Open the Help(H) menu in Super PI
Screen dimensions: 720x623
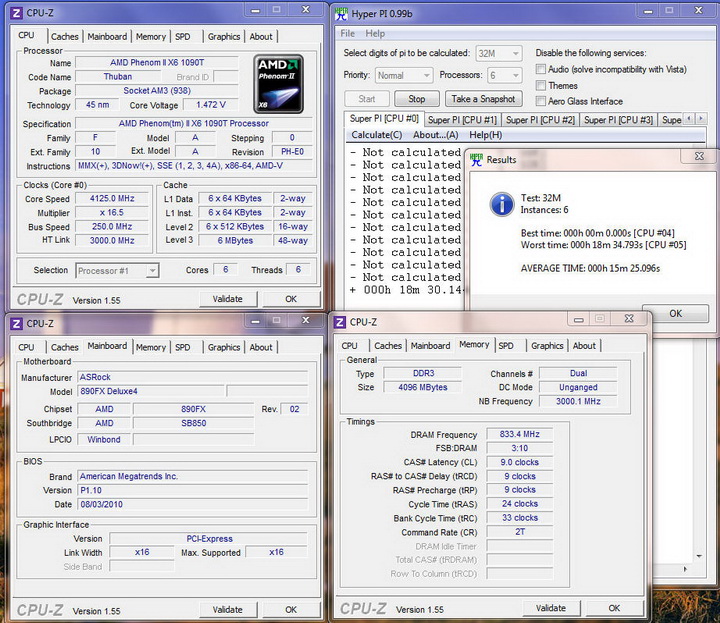(x=485, y=135)
